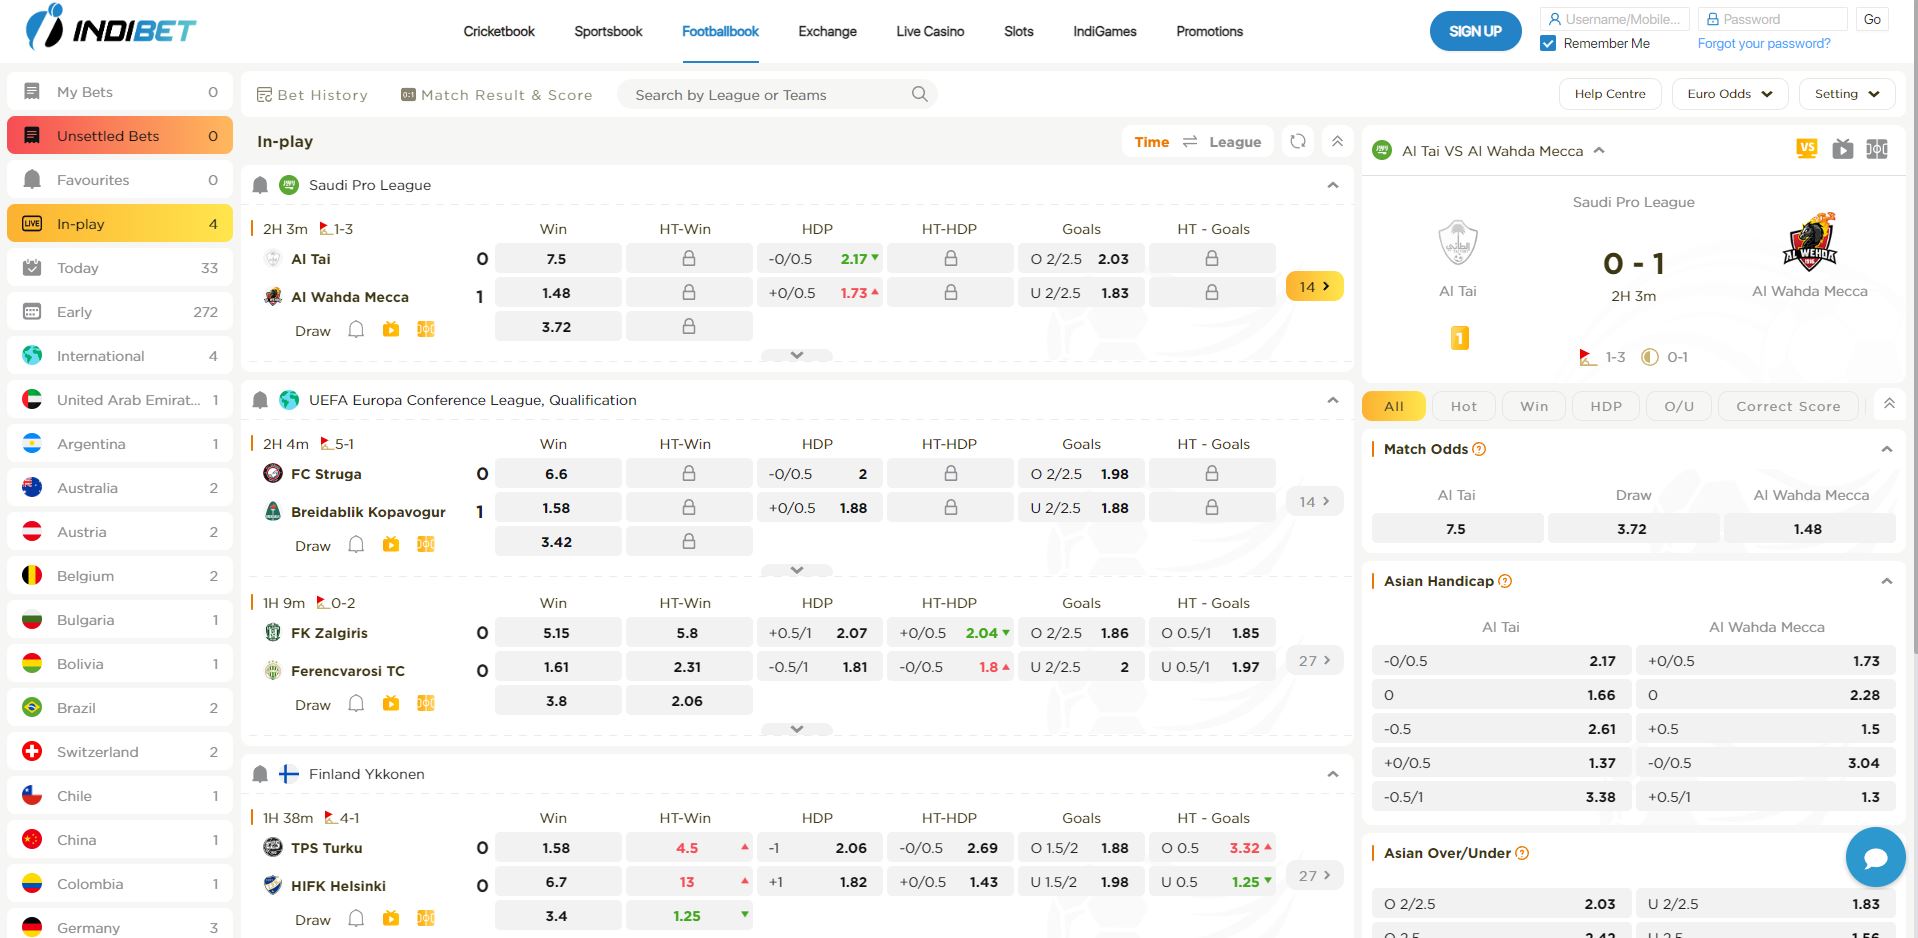This screenshot has width=1918, height=938.
Task: Open Slots tab
Action: (1018, 31)
